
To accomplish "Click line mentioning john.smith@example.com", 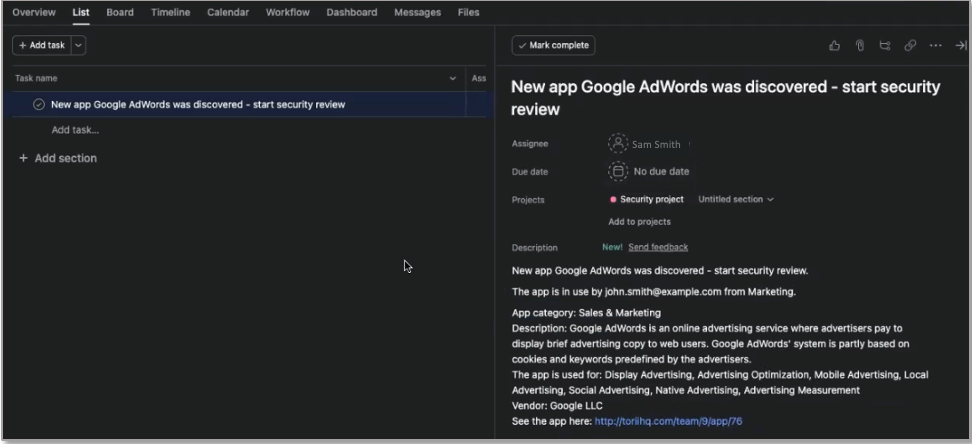I will coord(654,291).
